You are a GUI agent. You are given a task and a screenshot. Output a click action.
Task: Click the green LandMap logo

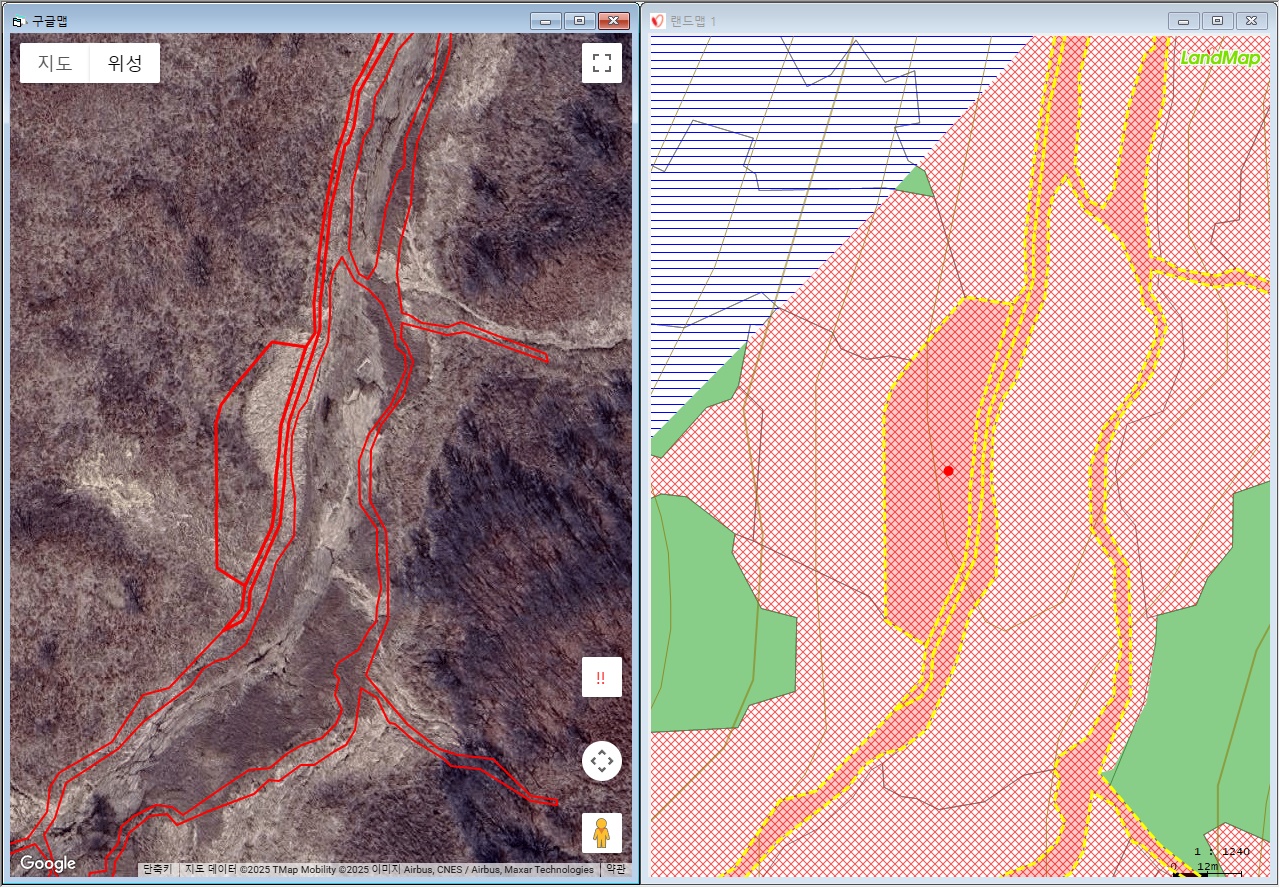coord(1220,58)
